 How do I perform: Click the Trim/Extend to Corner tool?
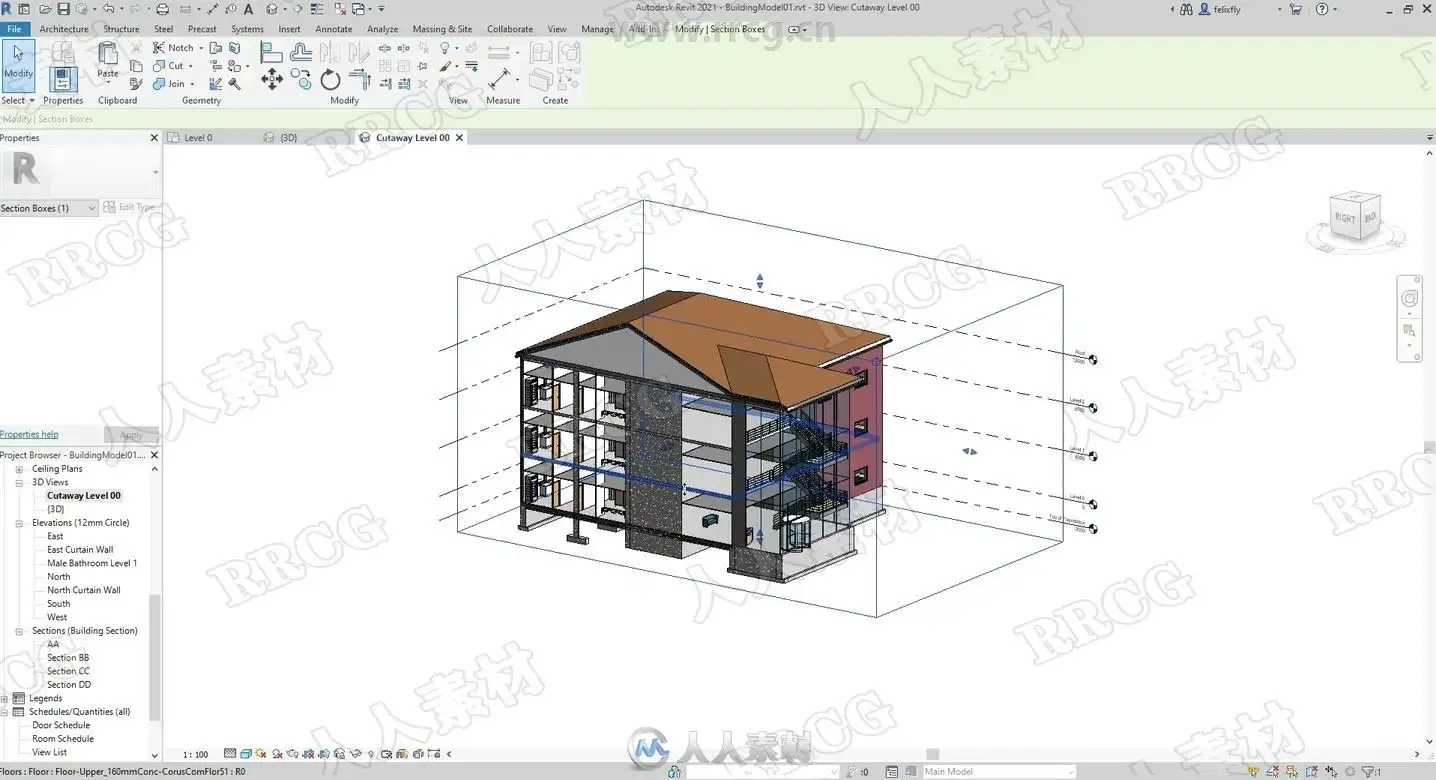pyautogui.click(x=360, y=80)
